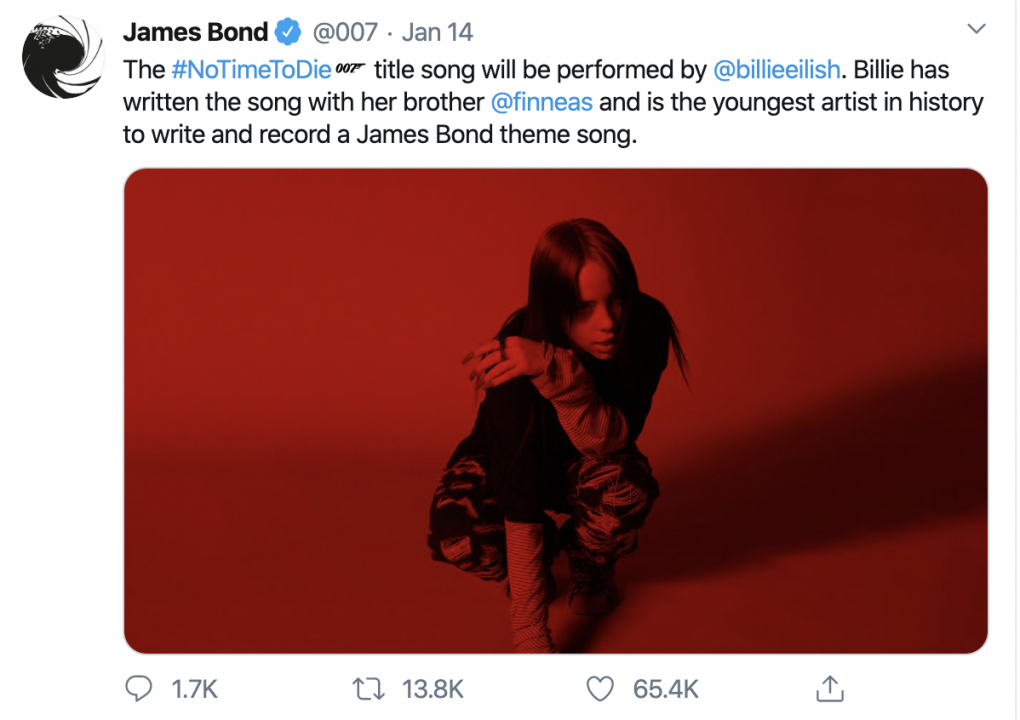Like the tweet with heart icon

point(600,689)
